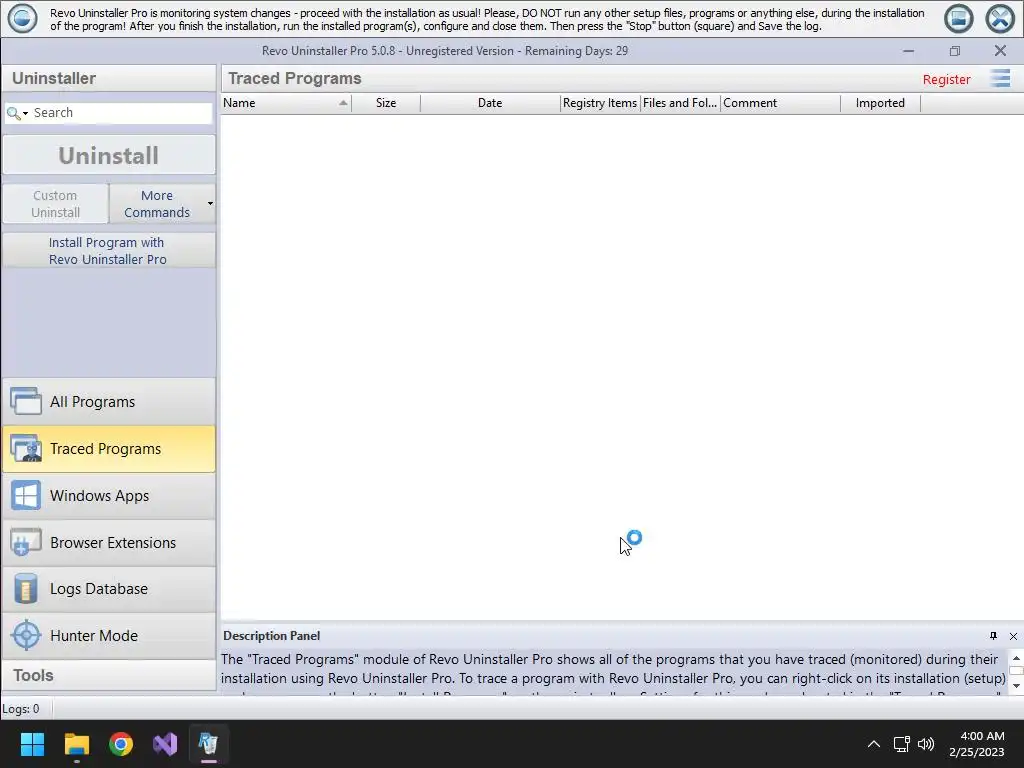Viewport: 1024px width, 768px height.
Task: Click the Browser Extensions plug icon
Action: (x=25, y=543)
